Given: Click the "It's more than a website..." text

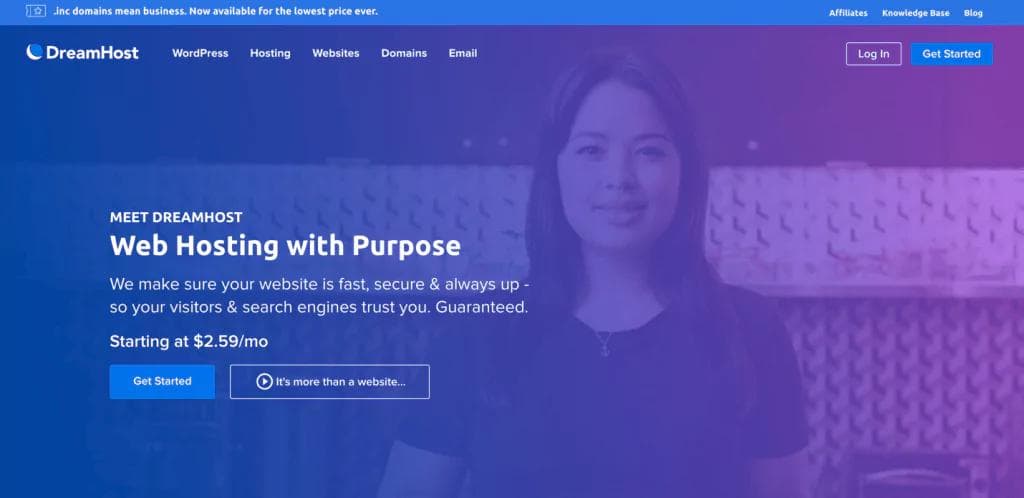Looking at the screenshot, I should pyautogui.click(x=340, y=382).
